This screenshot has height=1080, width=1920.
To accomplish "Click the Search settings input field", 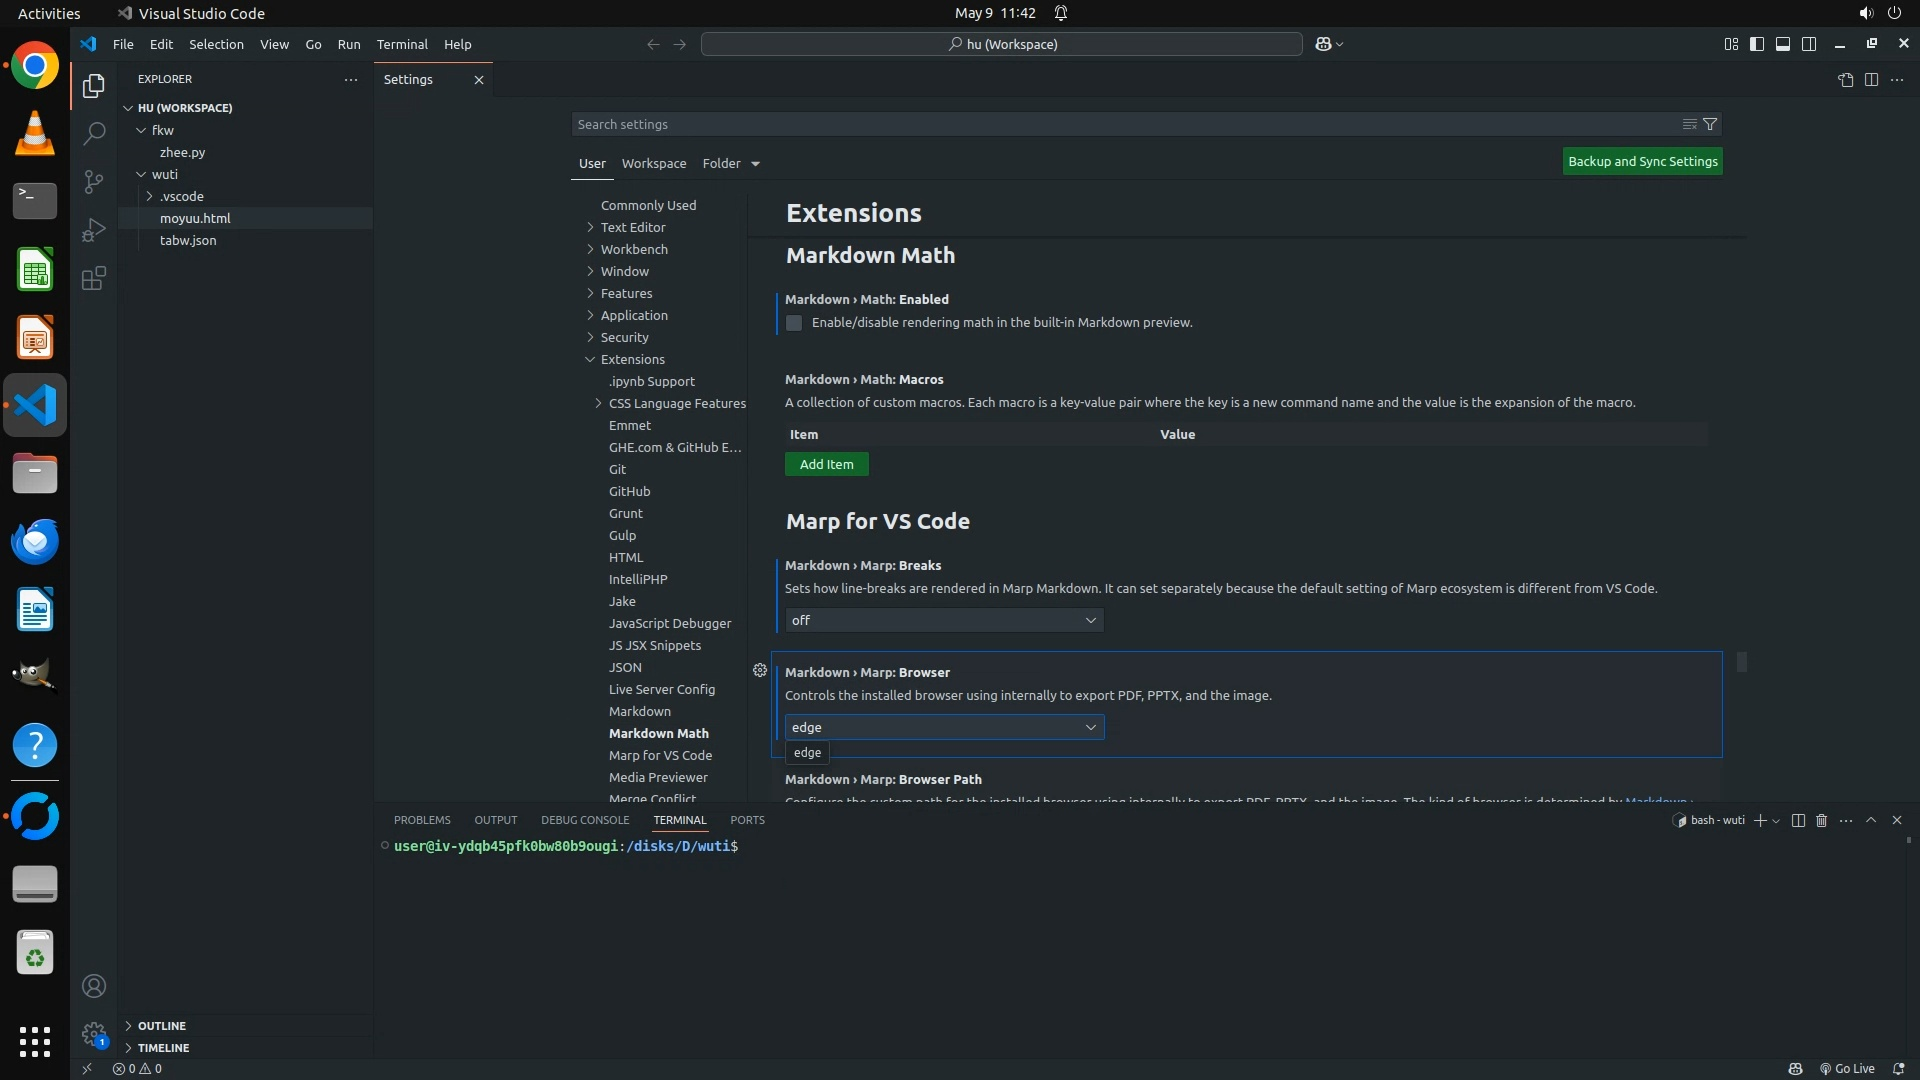I will tap(1120, 124).
